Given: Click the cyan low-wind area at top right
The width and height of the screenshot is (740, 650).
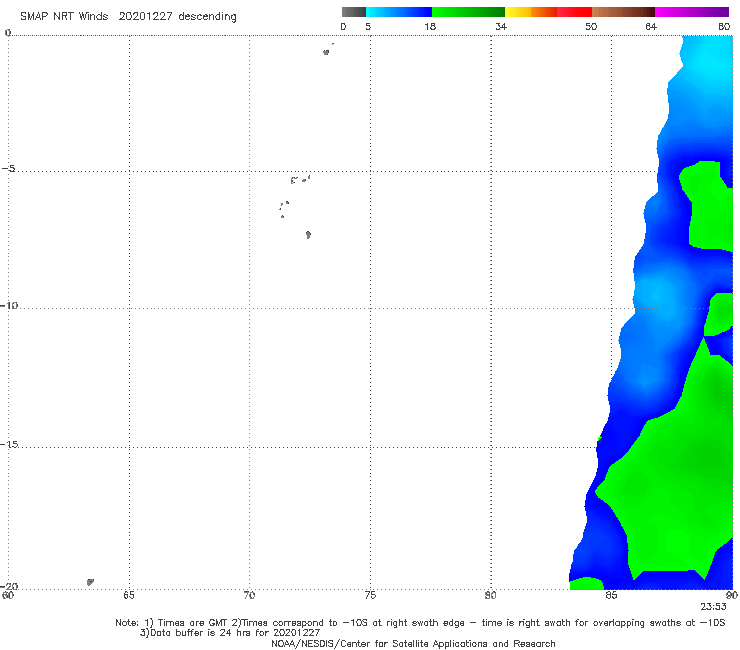Looking at the screenshot, I should pyautogui.click(x=708, y=59).
